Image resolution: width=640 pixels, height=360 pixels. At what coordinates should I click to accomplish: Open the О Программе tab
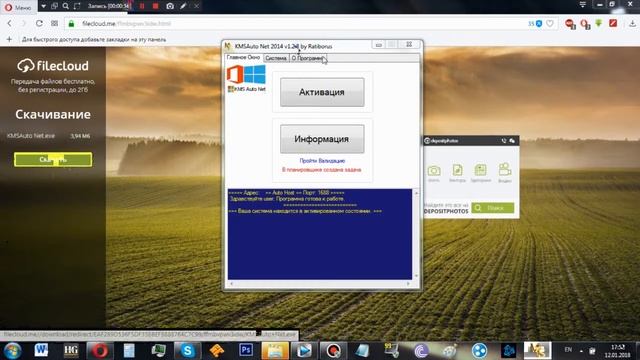pyautogui.click(x=308, y=58)
